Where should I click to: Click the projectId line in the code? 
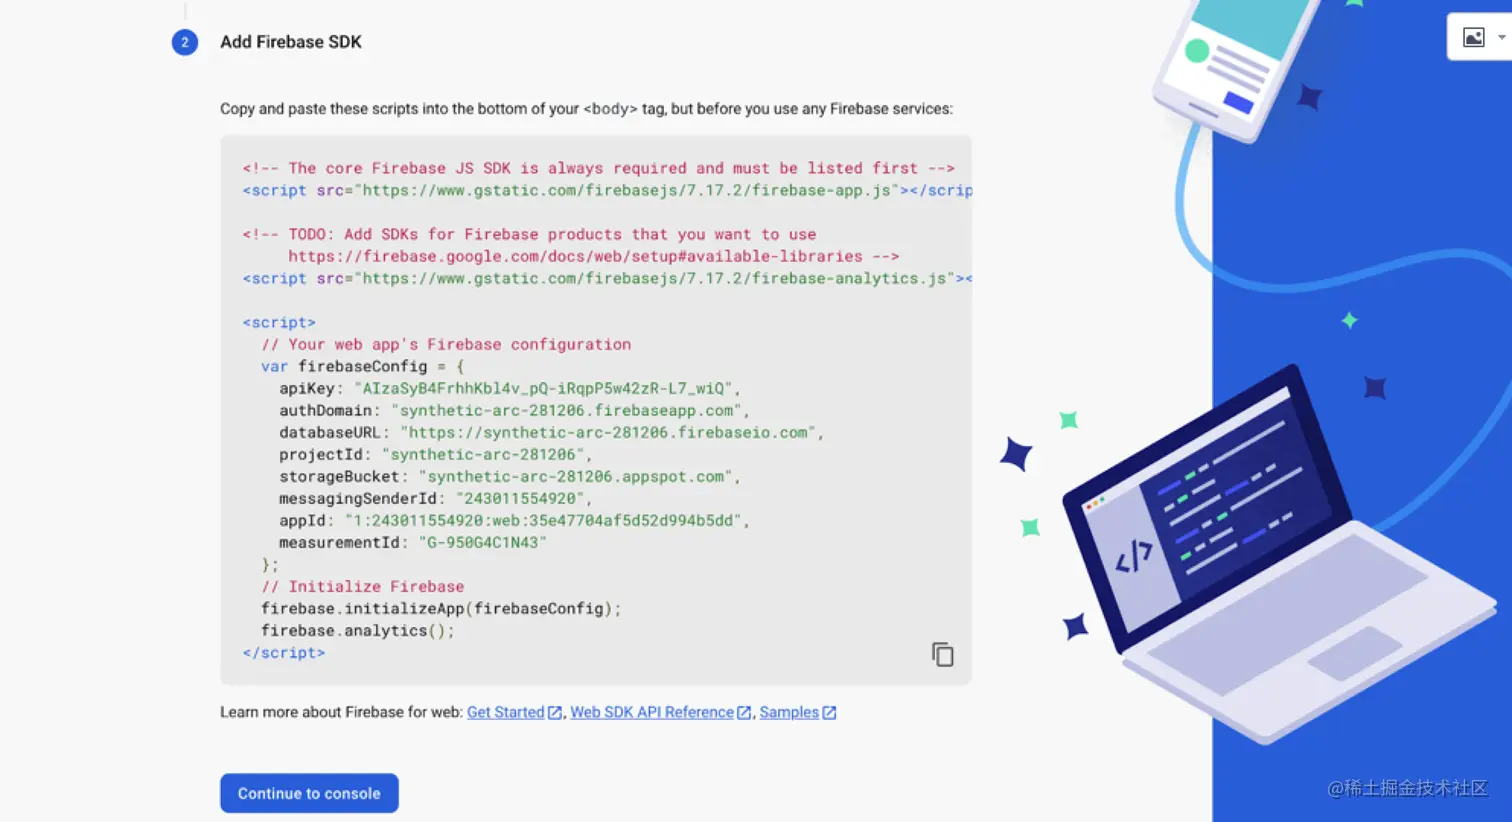[436, 454]
